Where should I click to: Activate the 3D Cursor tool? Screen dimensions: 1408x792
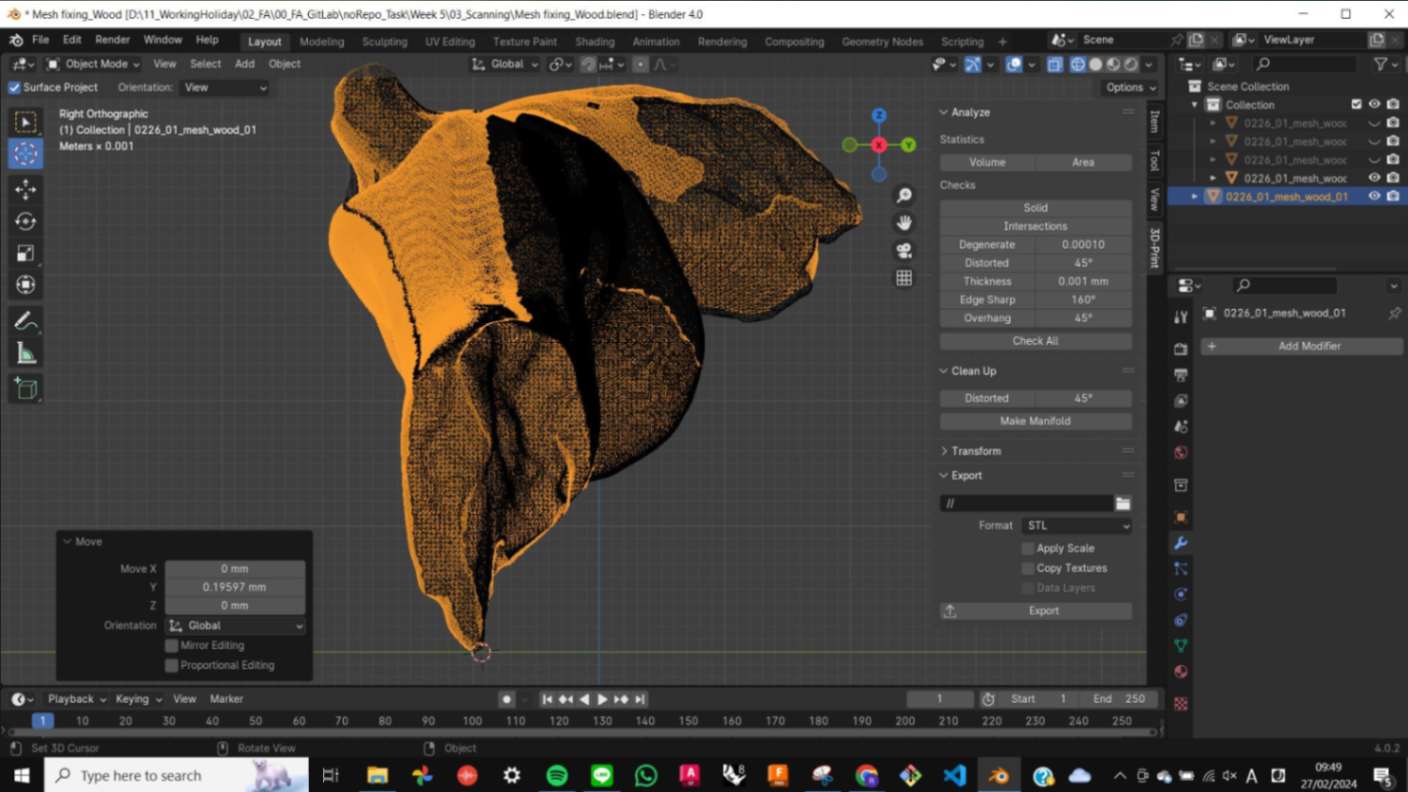[x=26, y=153]
